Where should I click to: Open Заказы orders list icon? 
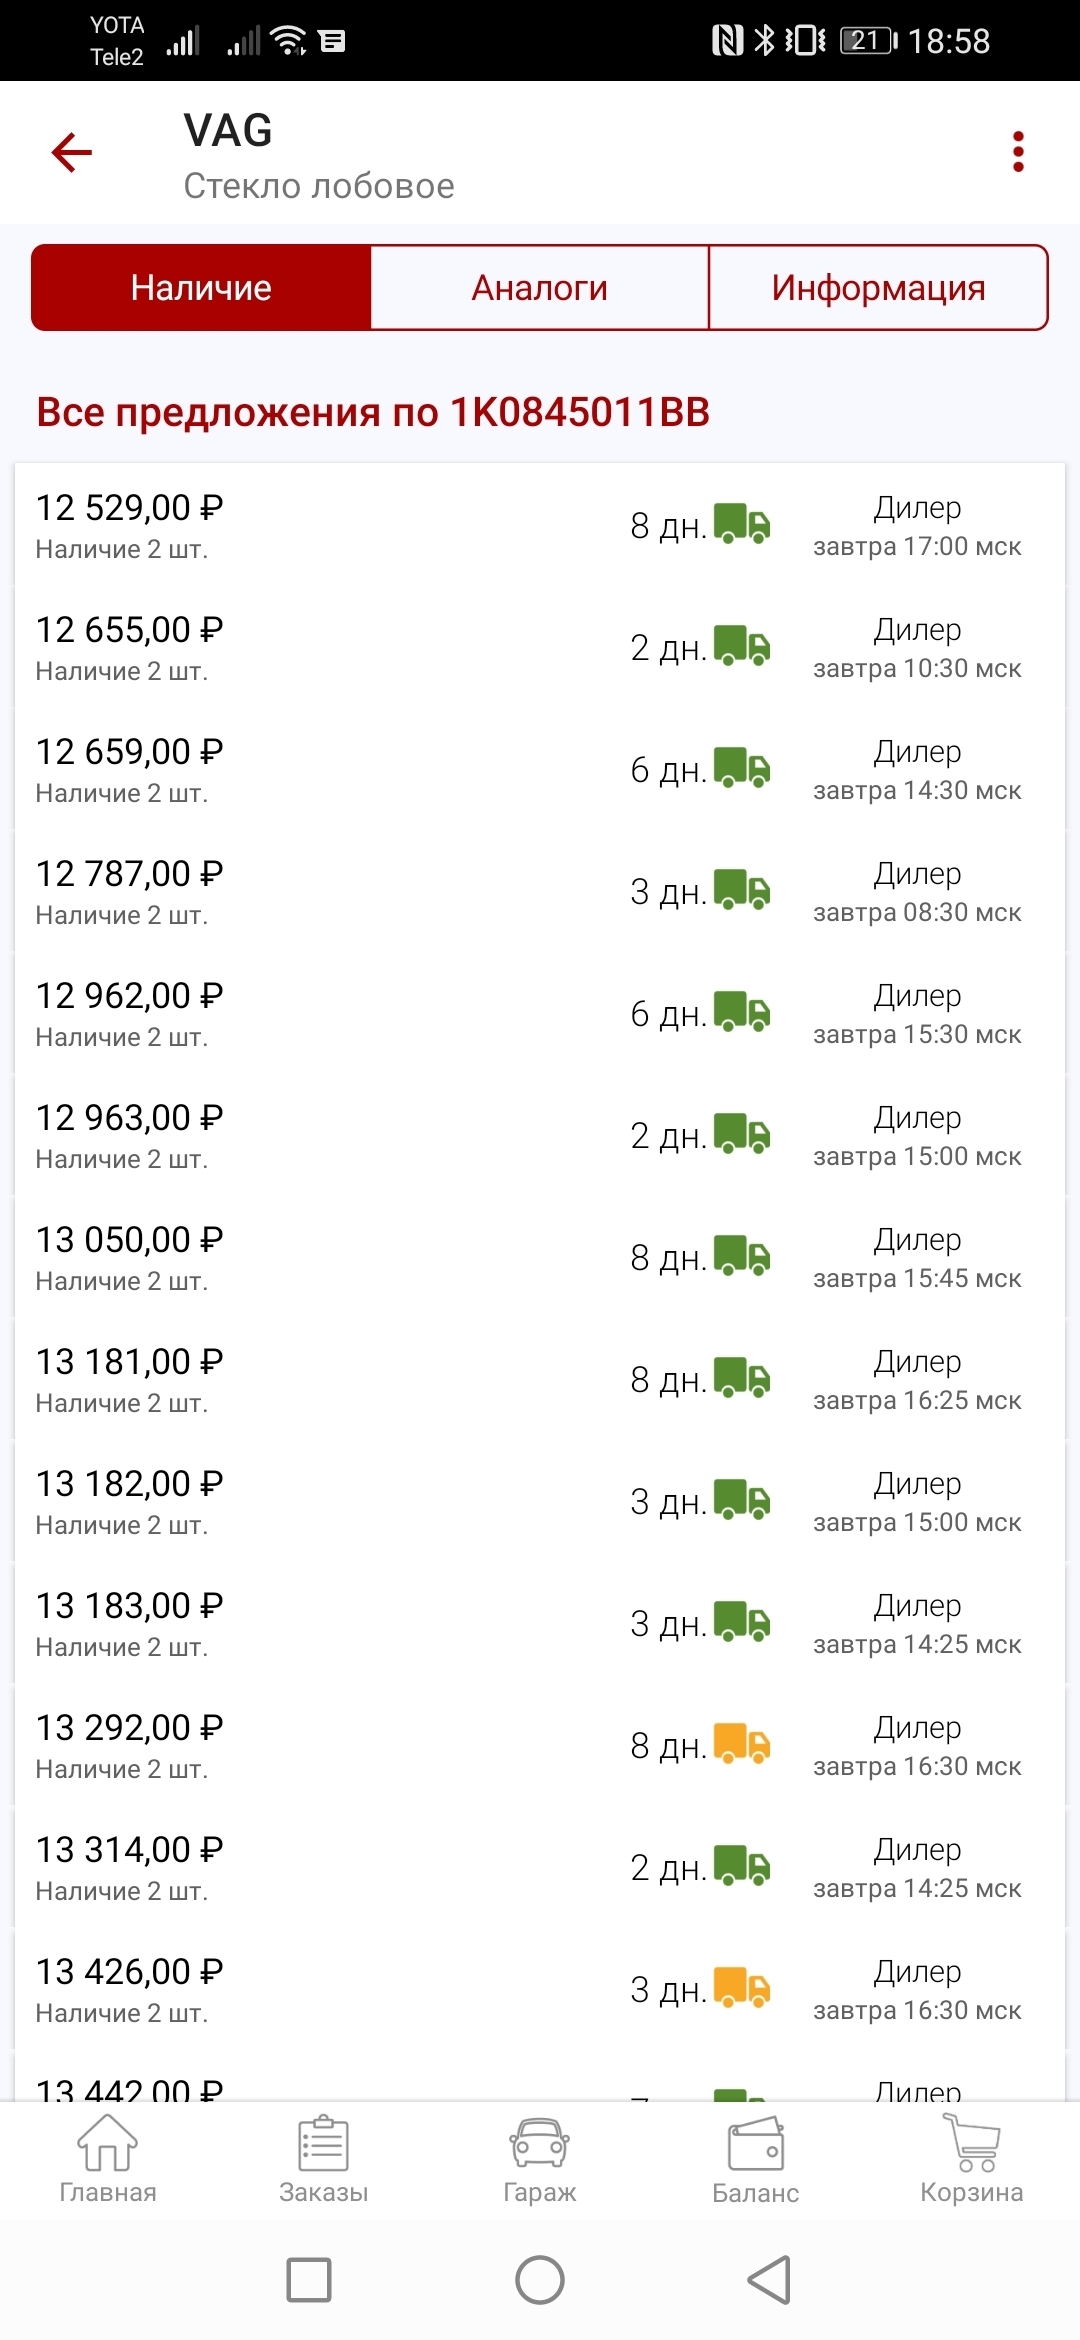tap(323, 2144)
